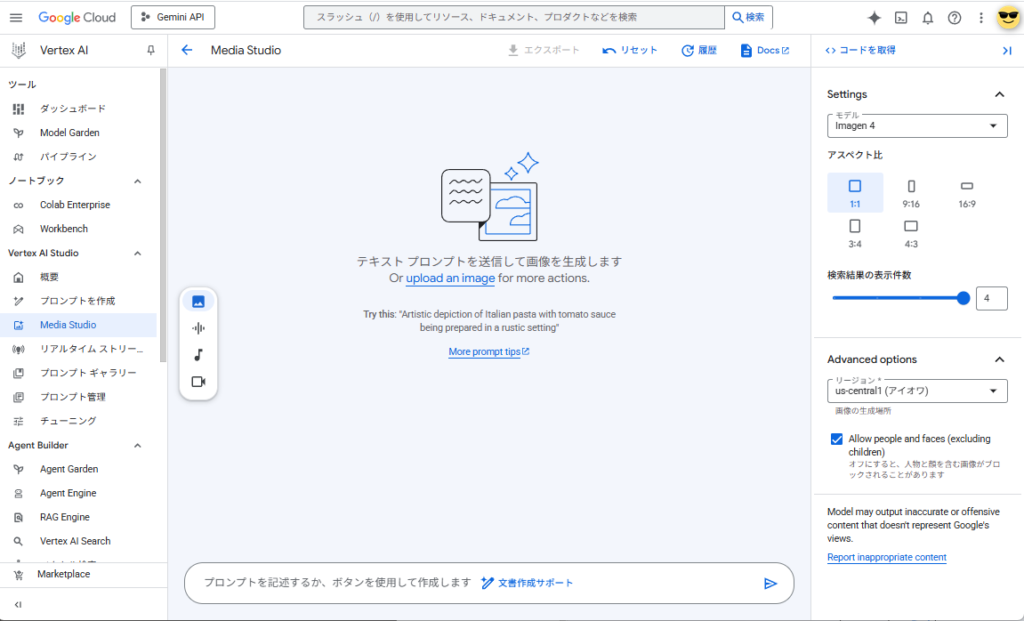Select the 9:16 aspect ratio
The height and width of the screenshot is (621, 1024).
(x=911, y=193)
